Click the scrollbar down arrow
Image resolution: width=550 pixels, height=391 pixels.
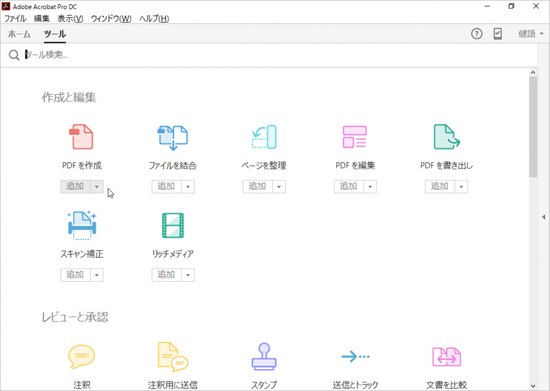pyautogui.click(x=533, y=386)
